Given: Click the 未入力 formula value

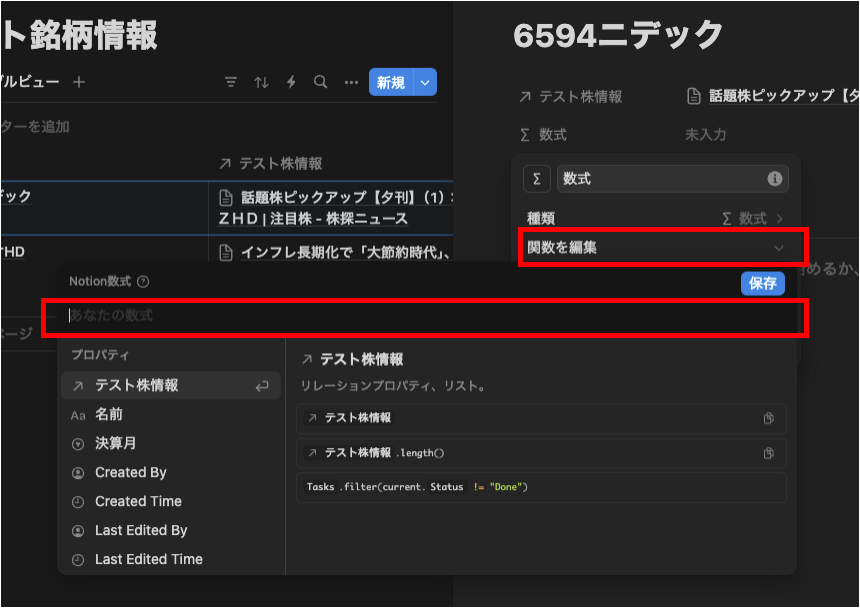Looking at the screenshot, I should (x=705, y=135).
